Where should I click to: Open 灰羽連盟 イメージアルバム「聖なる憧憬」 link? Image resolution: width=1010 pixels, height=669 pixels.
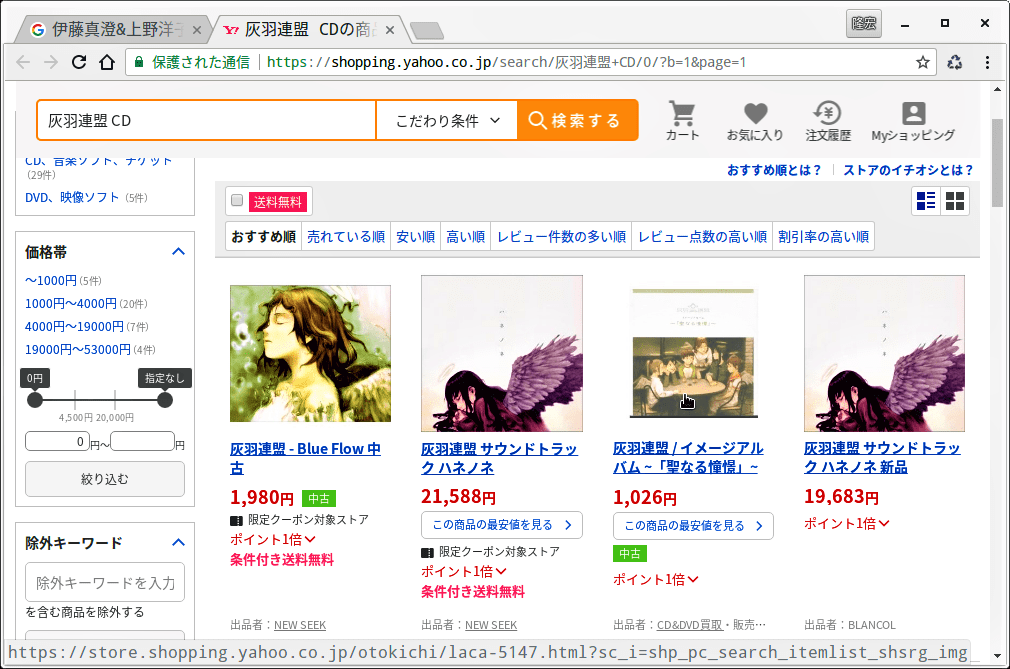pyautogui.click(x=689, y=457)
